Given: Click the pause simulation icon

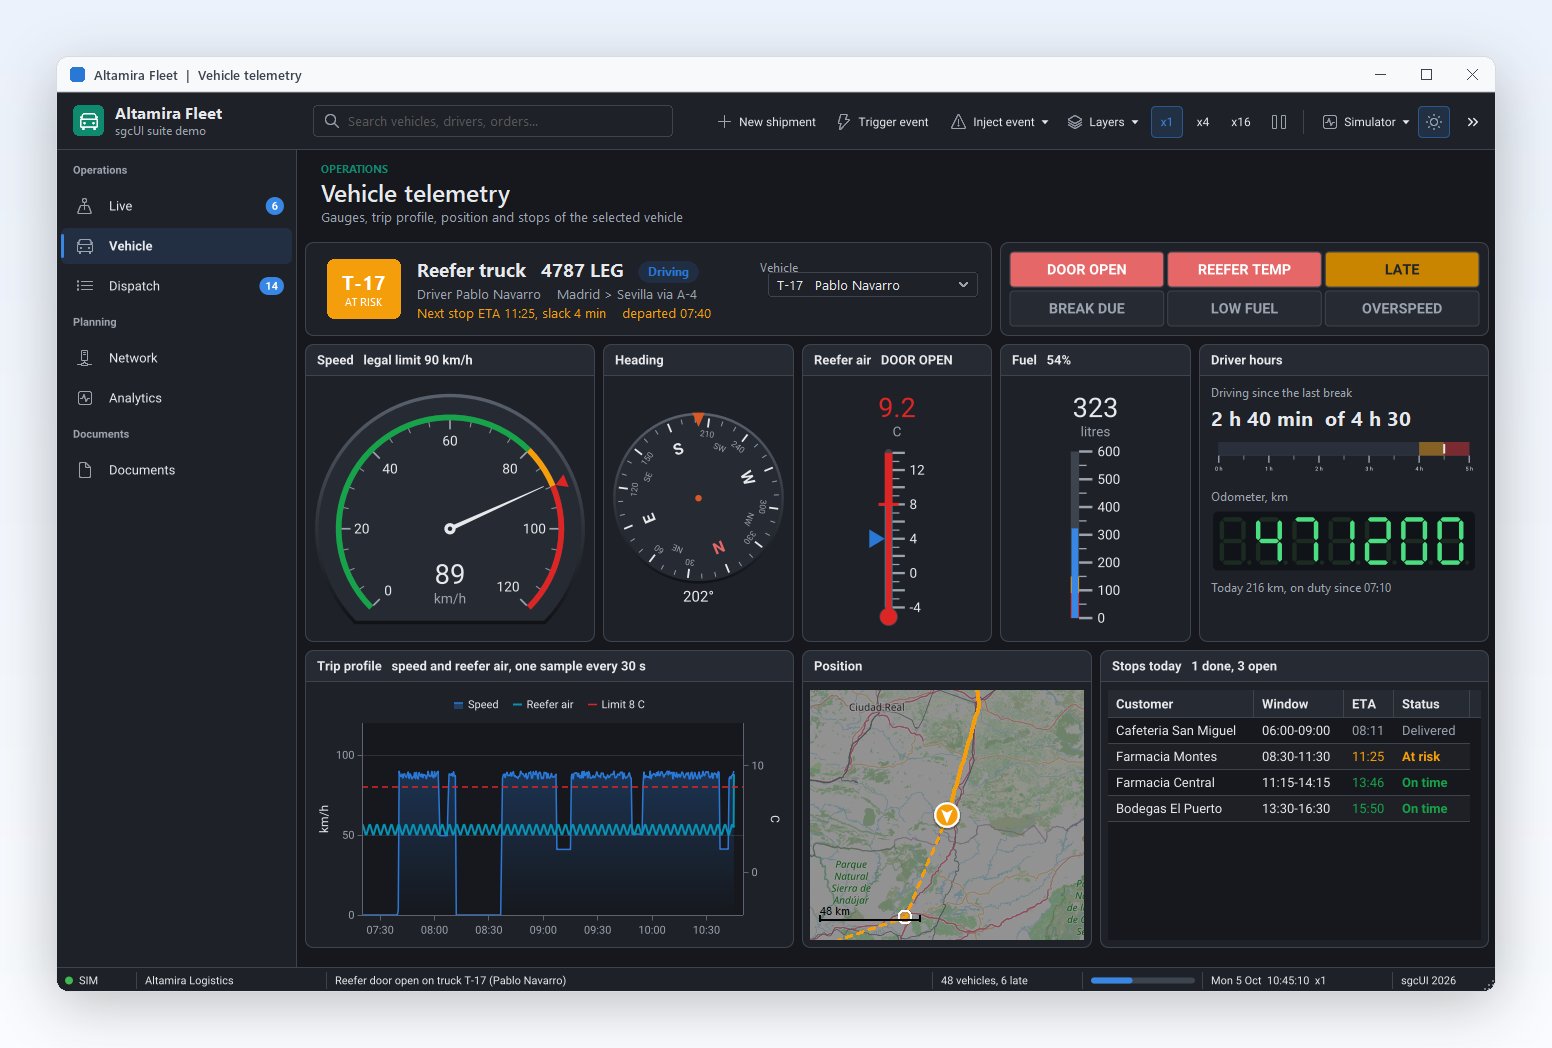Looking at the screenshot, I should tap(1279, 122).
